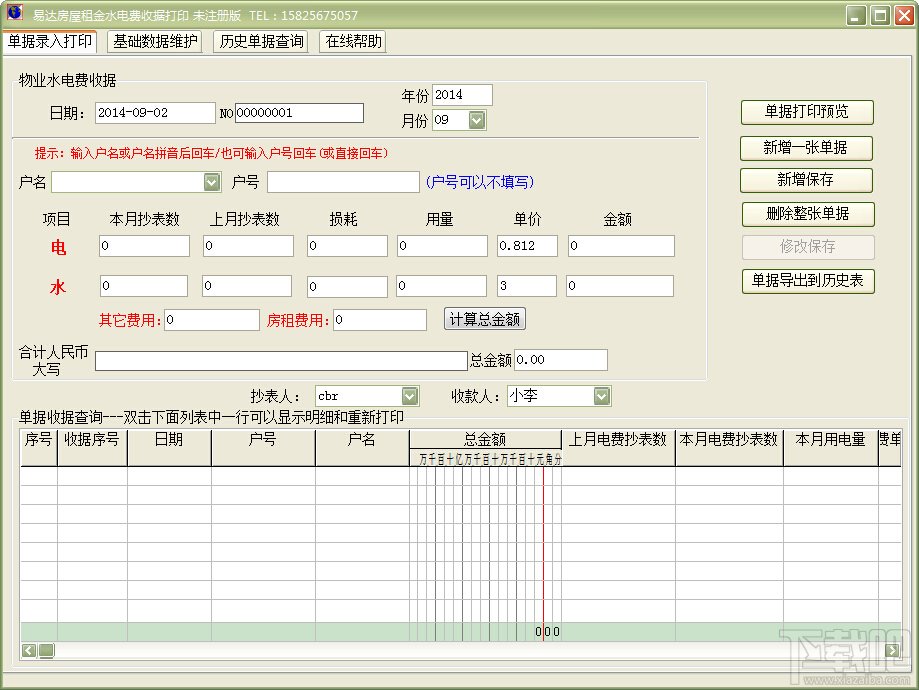Expand the 月份 dropdown
The image size is (919, 690).
click(476, 120)
